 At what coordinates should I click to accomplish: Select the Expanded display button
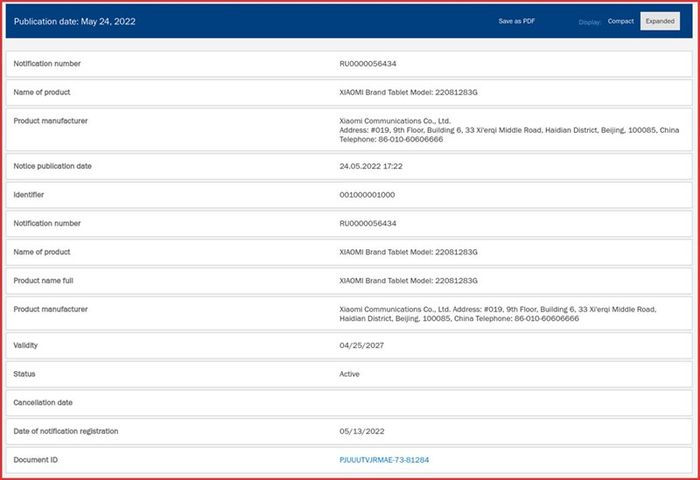[x=660, y=21]
